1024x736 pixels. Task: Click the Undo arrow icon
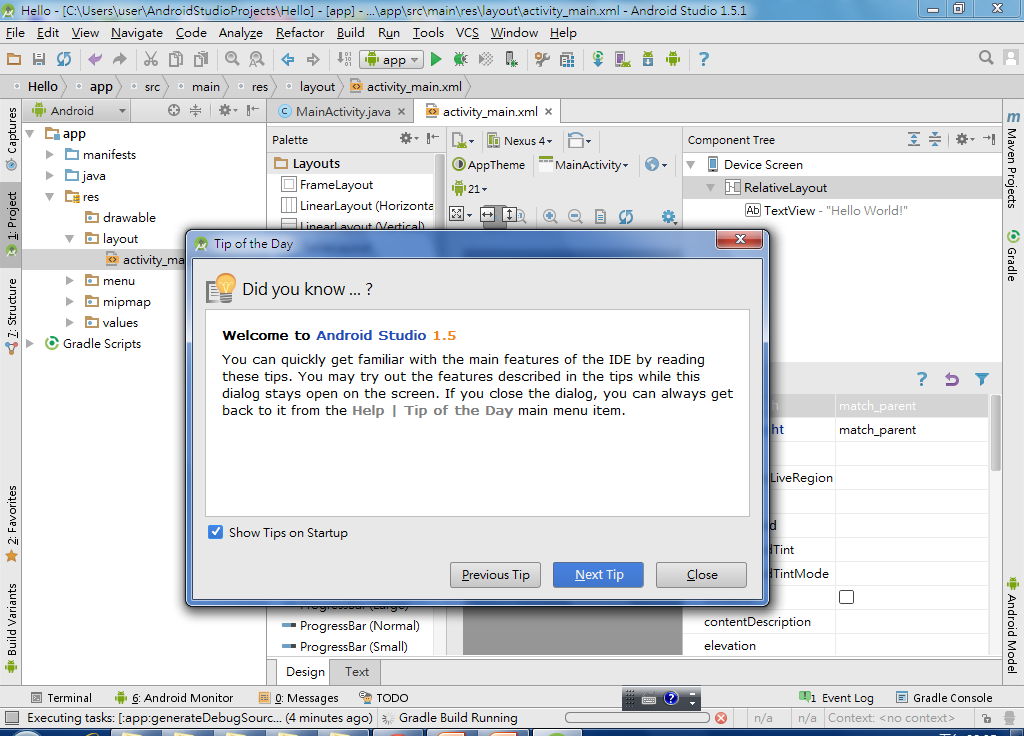coord(95,59)
